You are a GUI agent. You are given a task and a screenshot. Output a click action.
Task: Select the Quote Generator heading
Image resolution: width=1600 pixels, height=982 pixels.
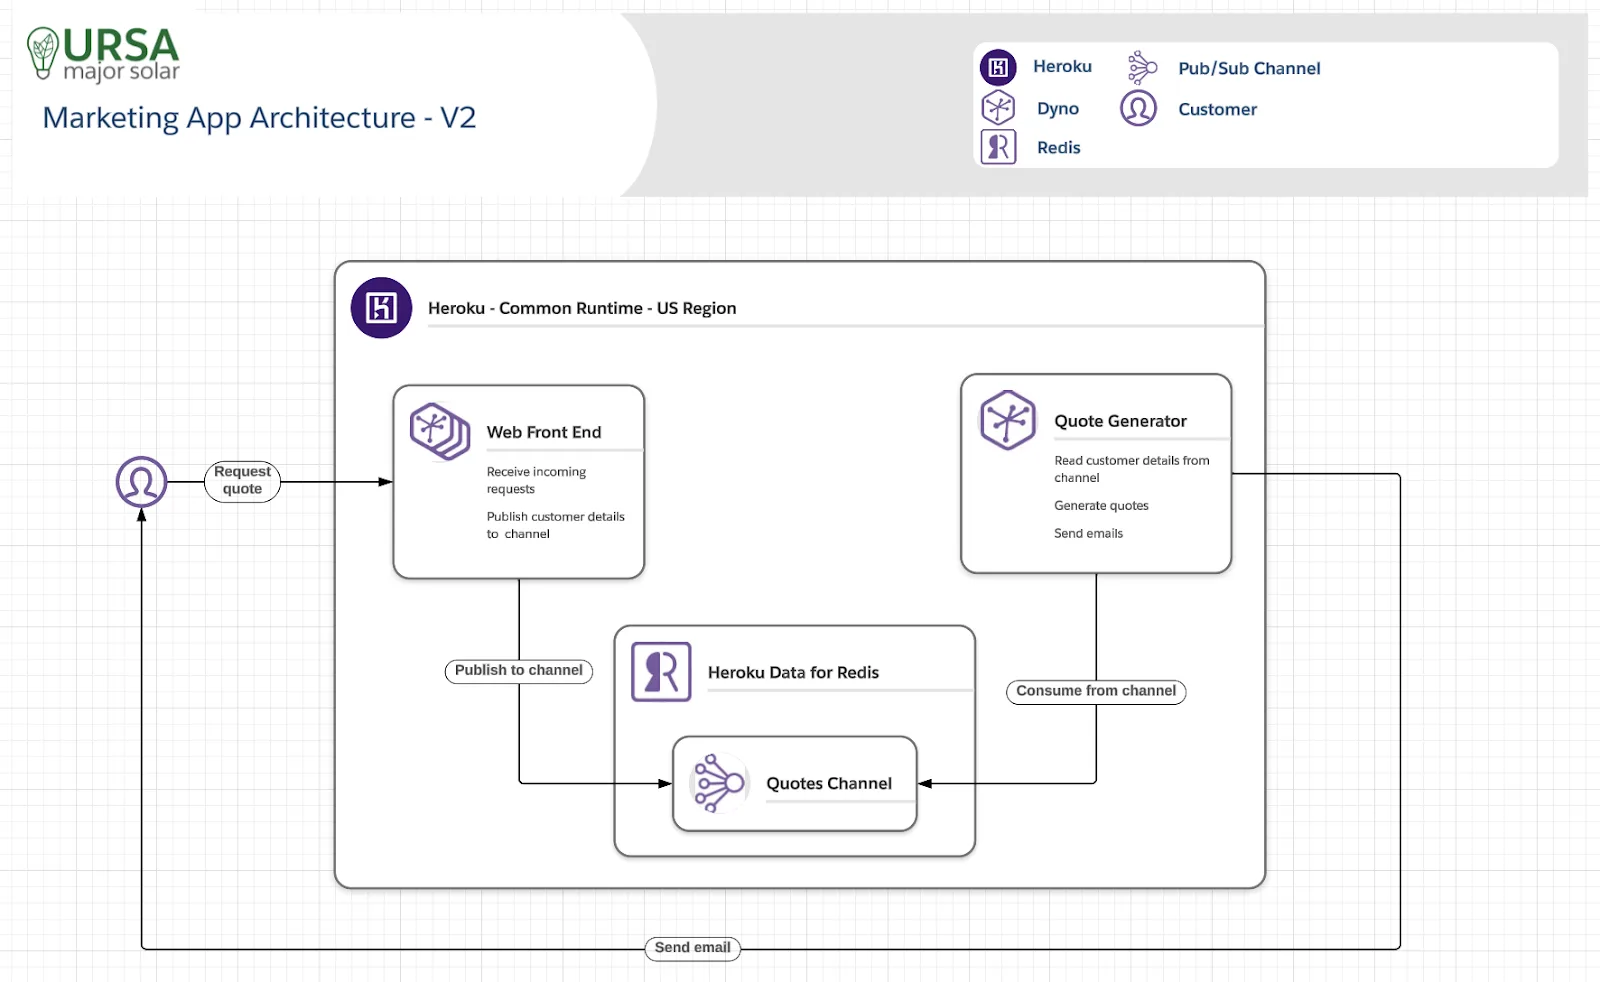point(1120,421)
